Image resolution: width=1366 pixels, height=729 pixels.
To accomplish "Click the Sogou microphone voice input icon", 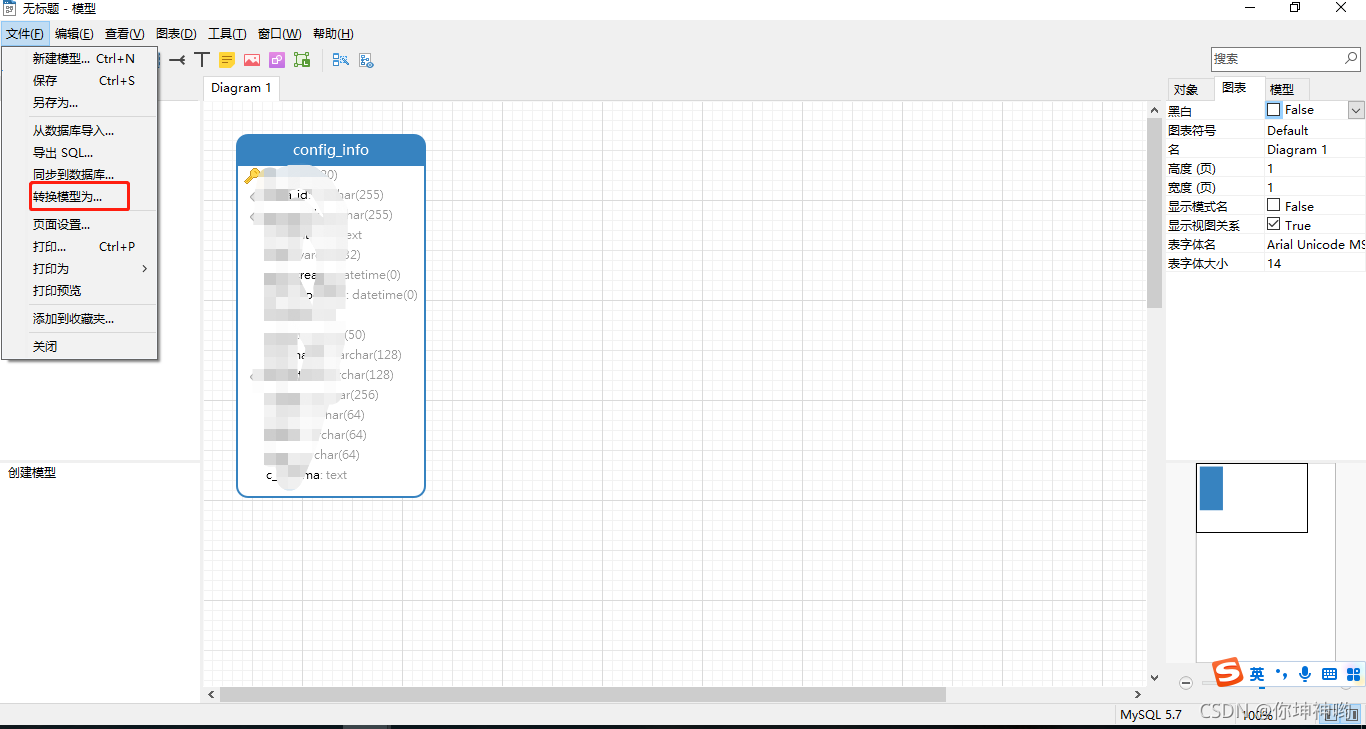I will pos(1305,674).
